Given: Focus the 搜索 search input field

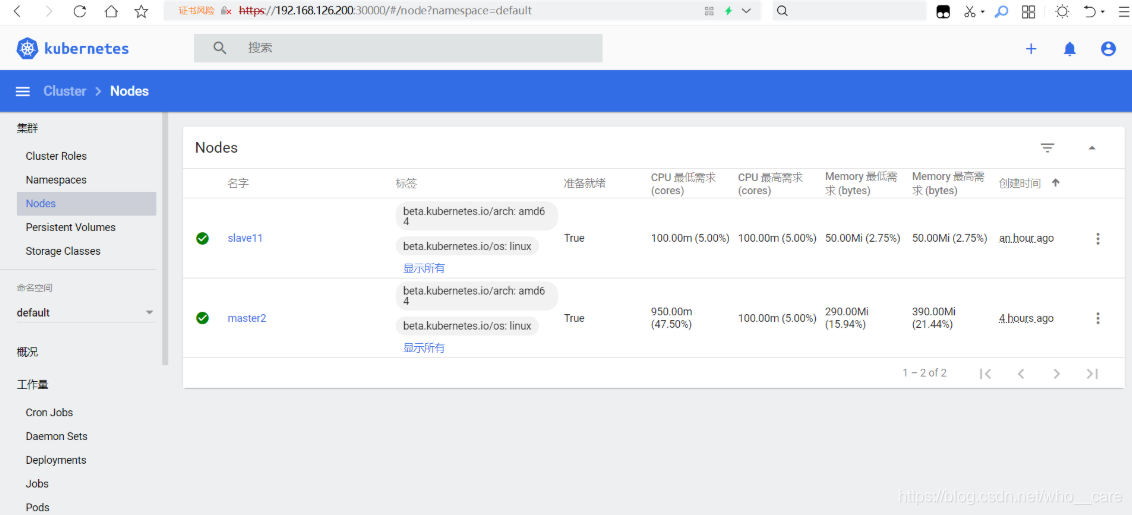Looking at the screenshot, I should (398, 48).
